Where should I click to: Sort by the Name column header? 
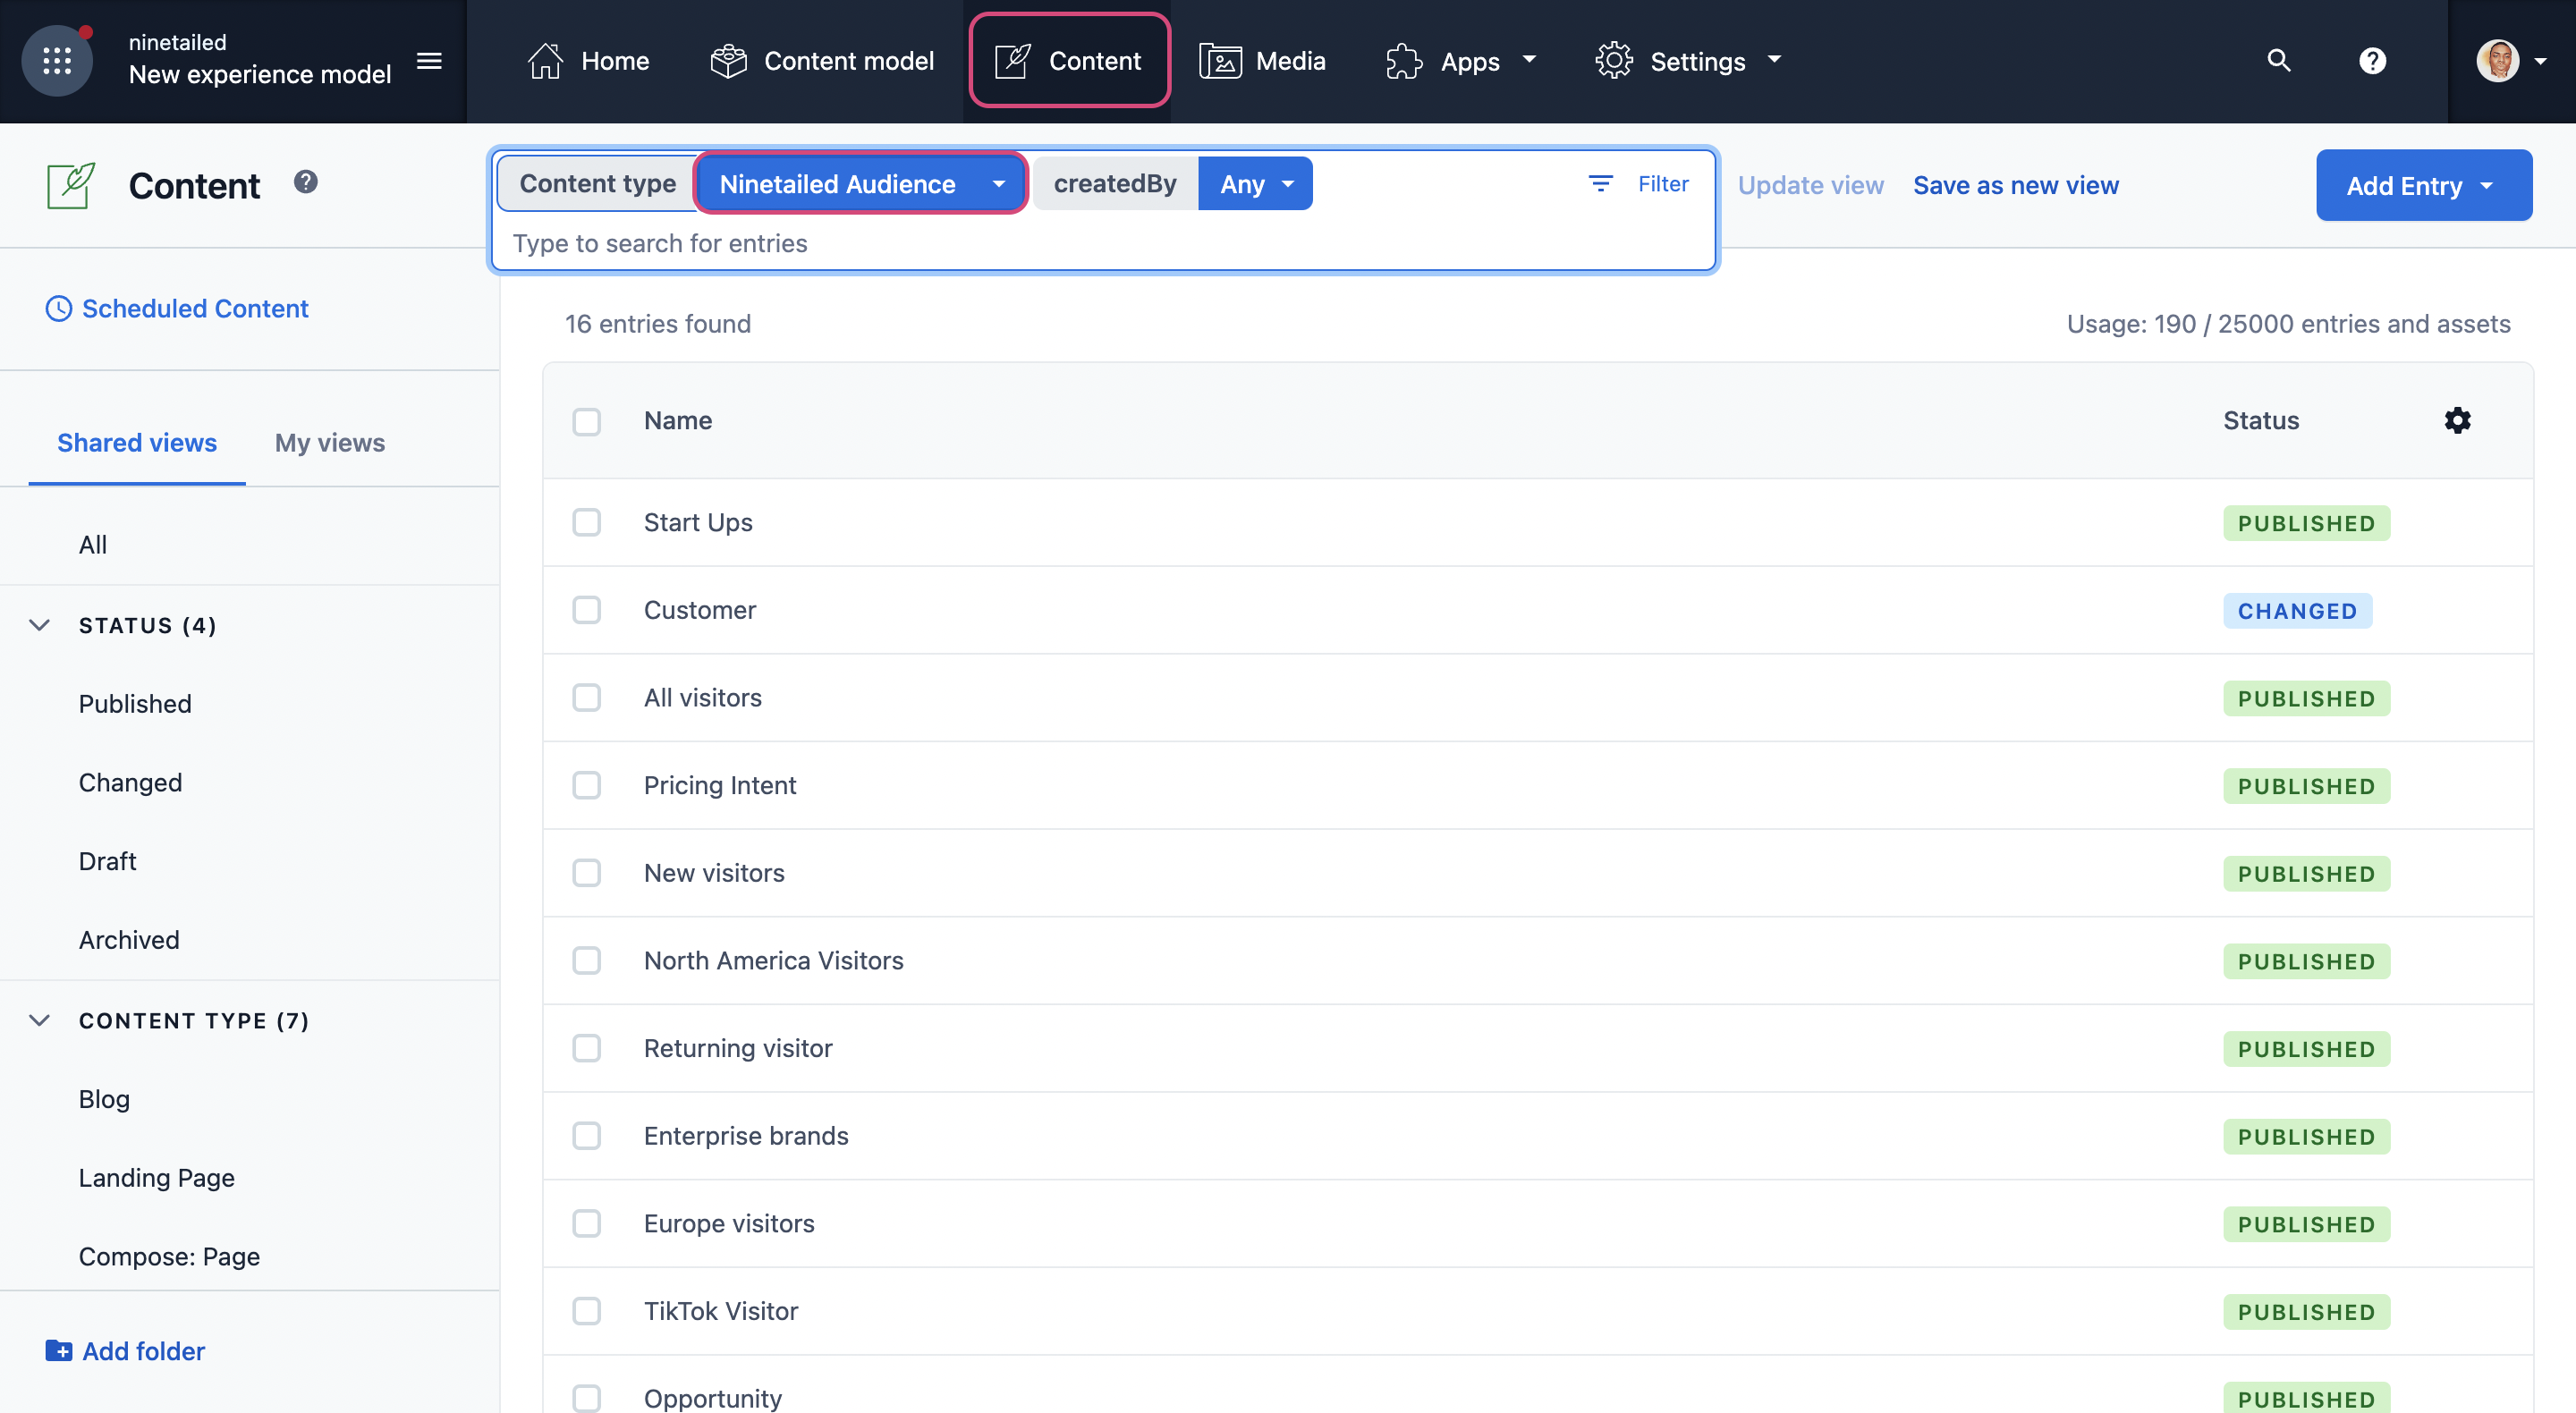coord(678,420)
